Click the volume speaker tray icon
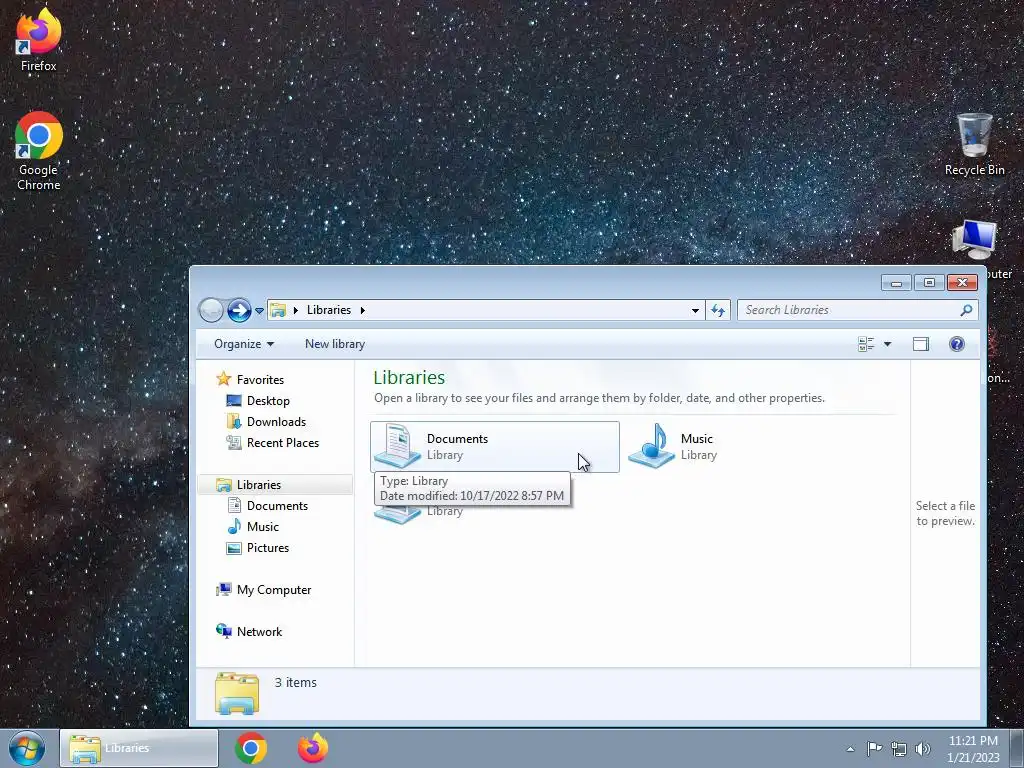 [x=922, y=749]
